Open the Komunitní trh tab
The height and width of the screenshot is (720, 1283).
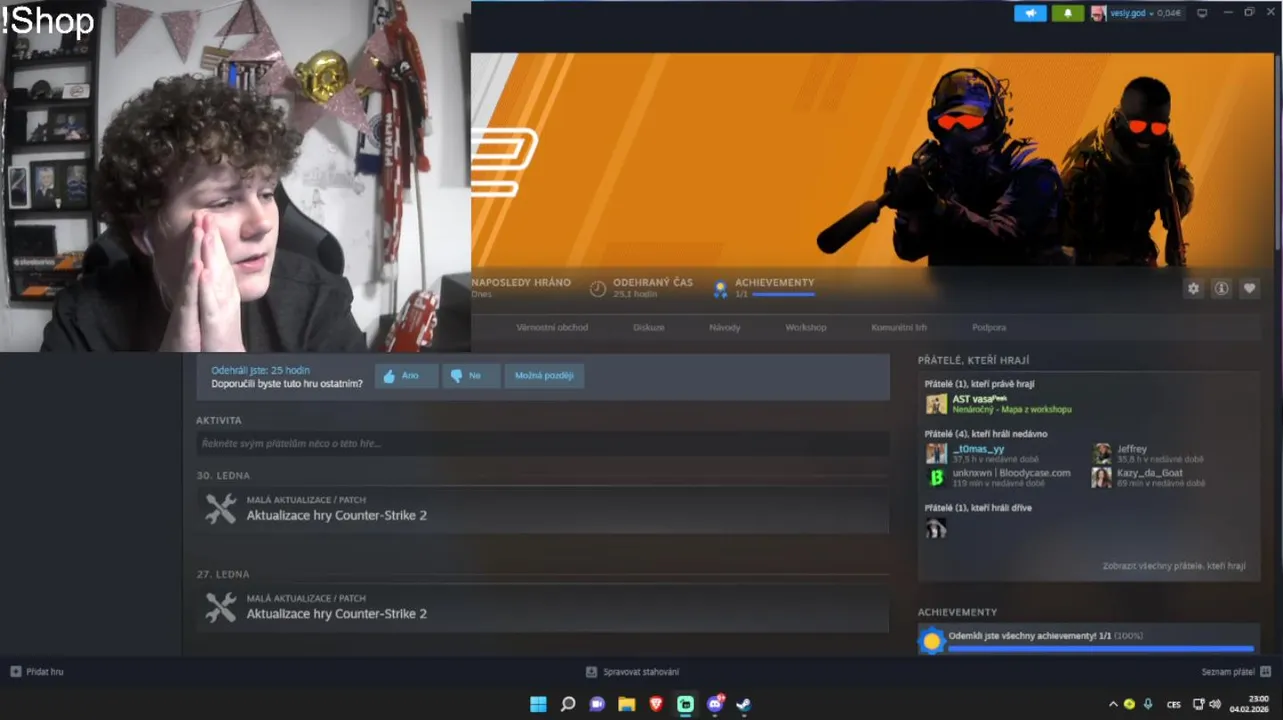pos(899,327)
